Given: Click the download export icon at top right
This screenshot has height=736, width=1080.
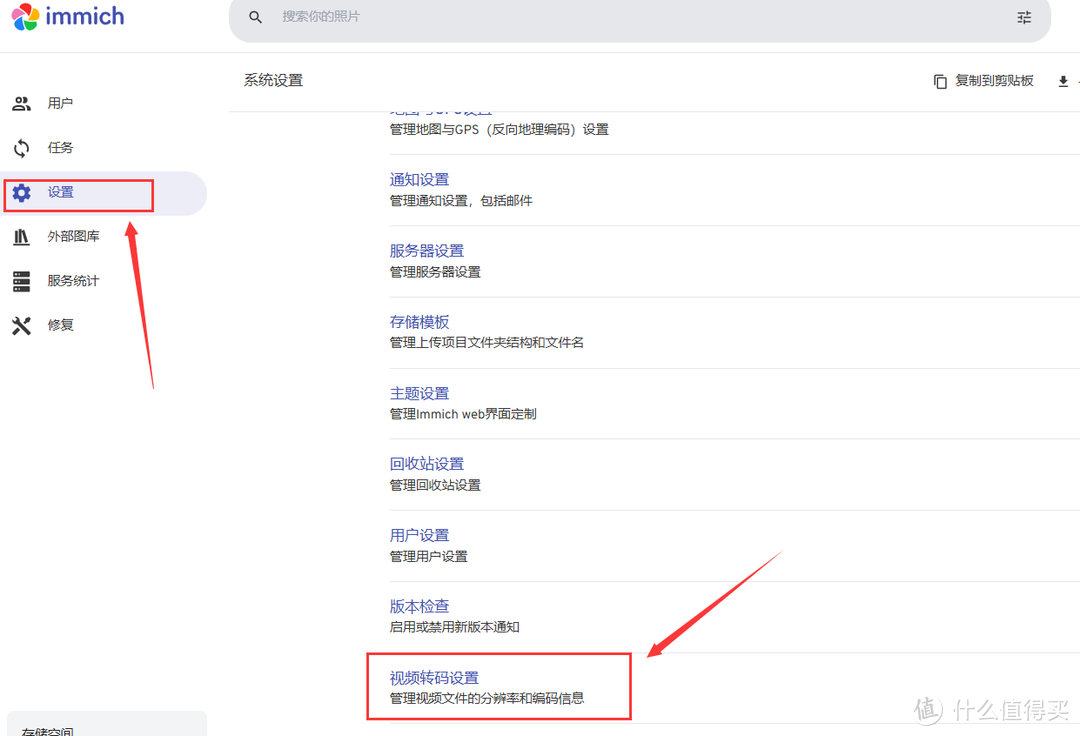Looking at the screenshot, I should pos(1063,81).
